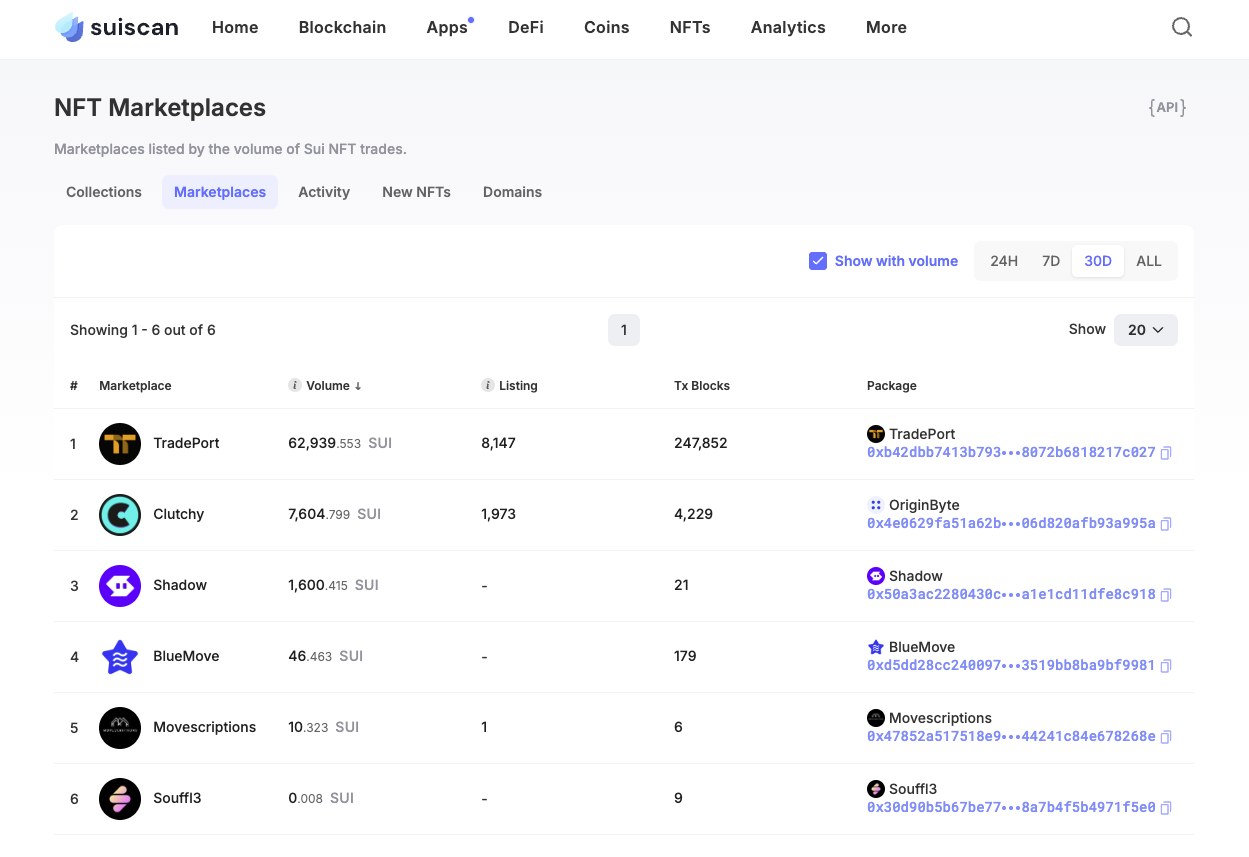Click the small BlueMove package icon
Viewport: 1249px width, 857px height.
coord(876,647)
